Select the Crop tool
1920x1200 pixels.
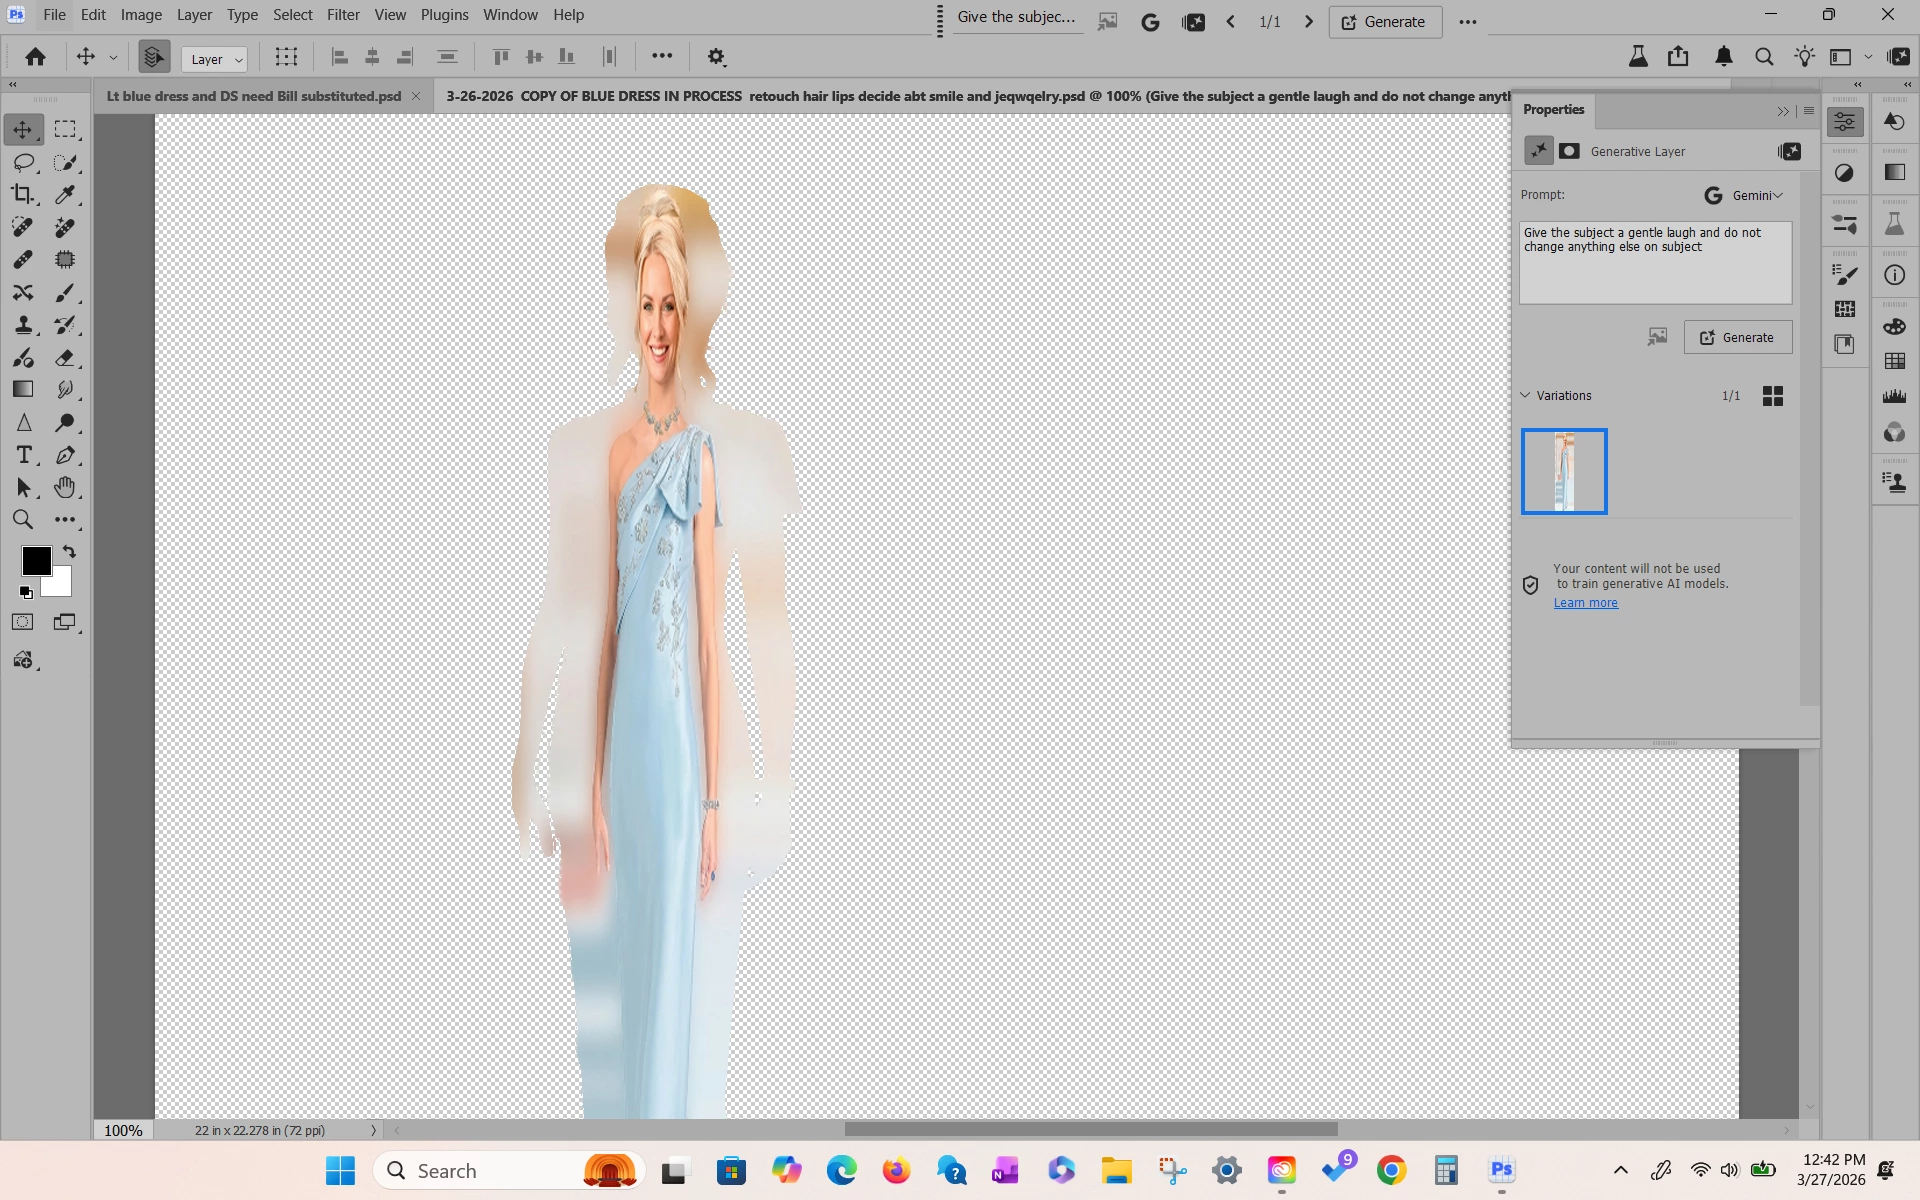[23, 194]
